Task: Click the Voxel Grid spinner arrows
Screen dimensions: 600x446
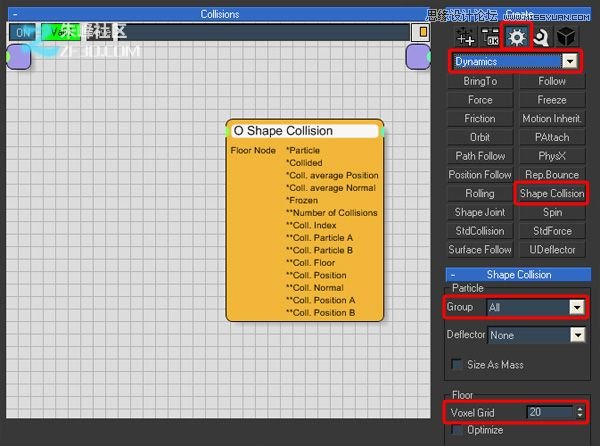Action: coord(579,412)
